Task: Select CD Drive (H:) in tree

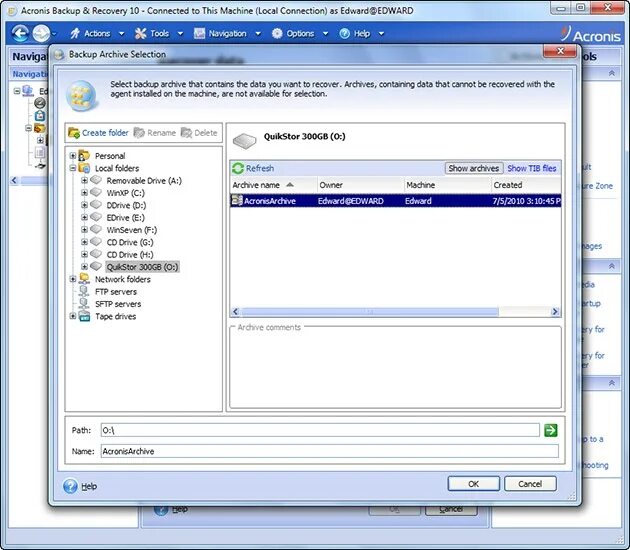Action: [130, 255]
